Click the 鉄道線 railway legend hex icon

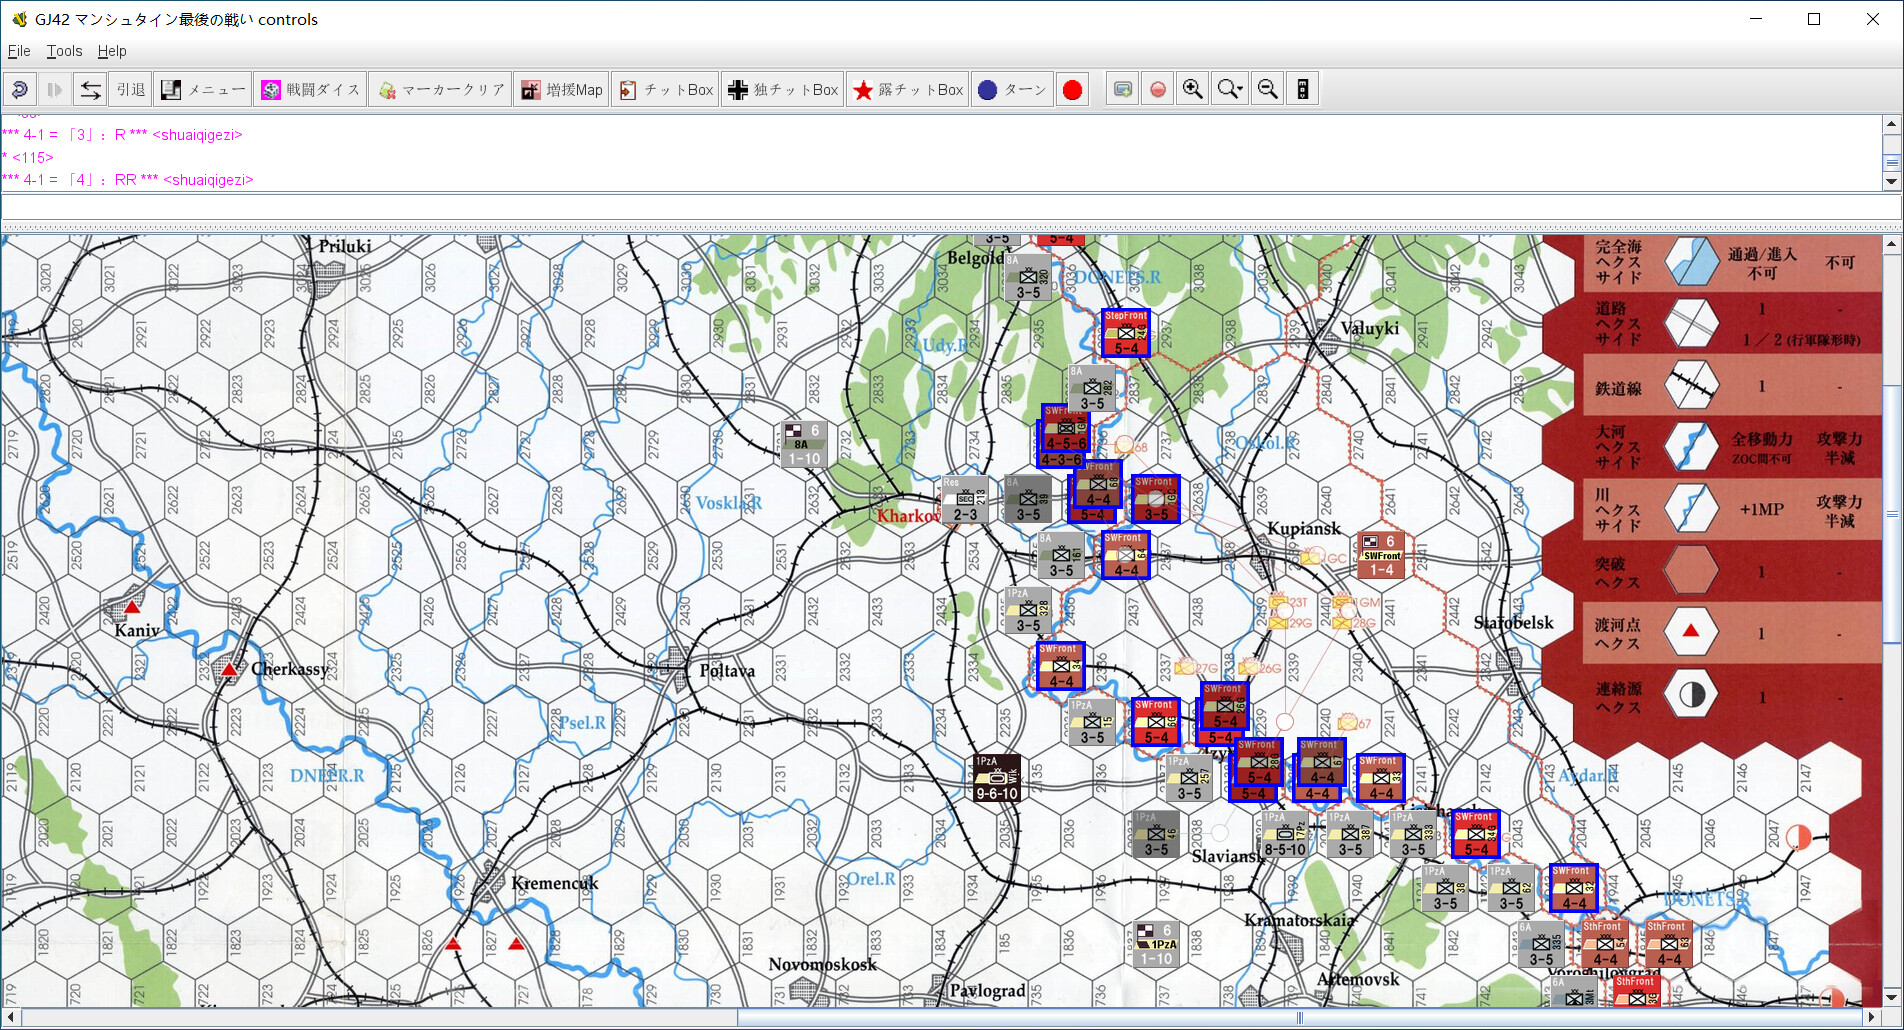pos(1691,386)
